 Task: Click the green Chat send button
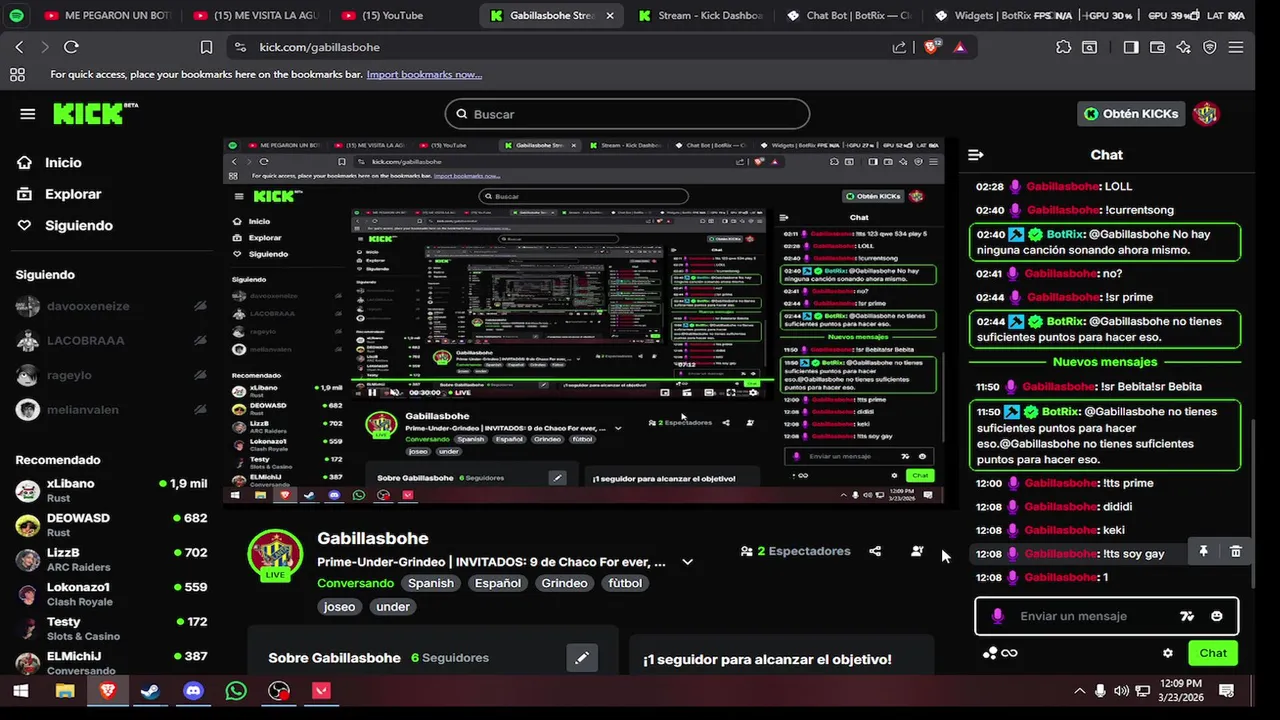point(1213,653)
